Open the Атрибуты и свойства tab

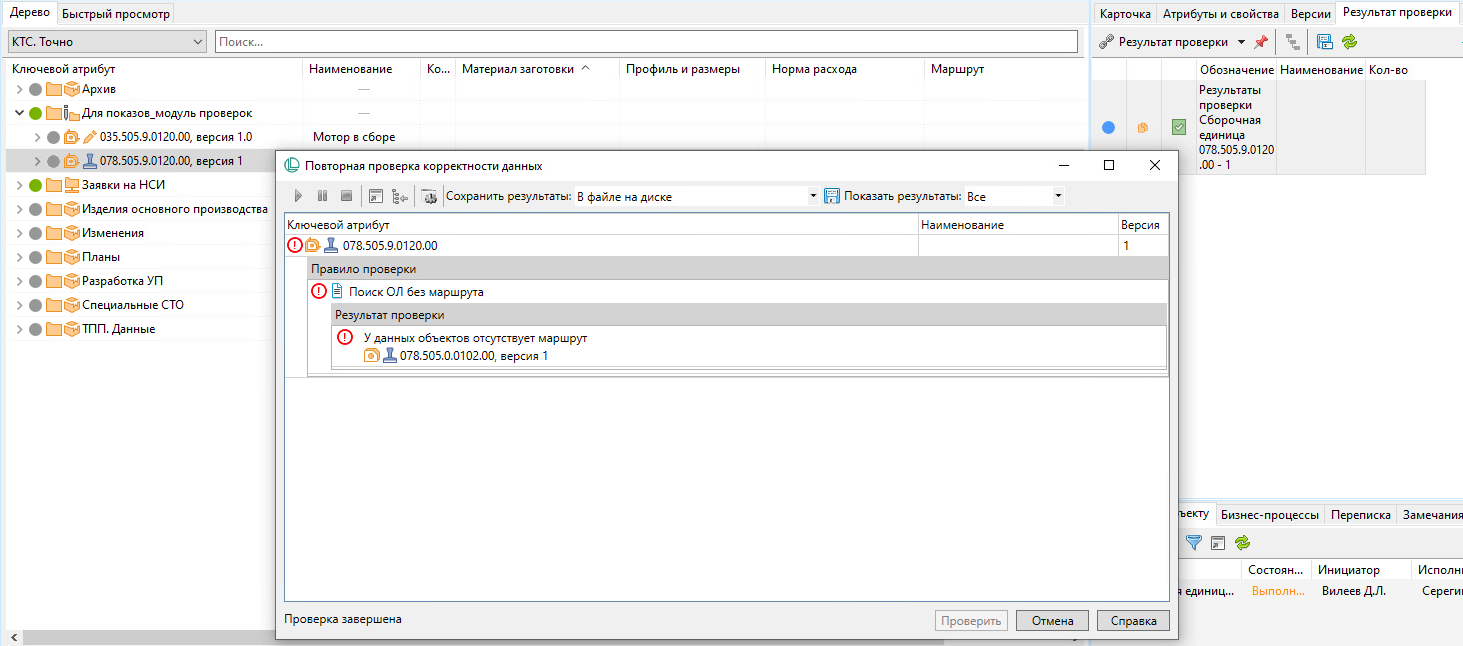(1220, 14)
